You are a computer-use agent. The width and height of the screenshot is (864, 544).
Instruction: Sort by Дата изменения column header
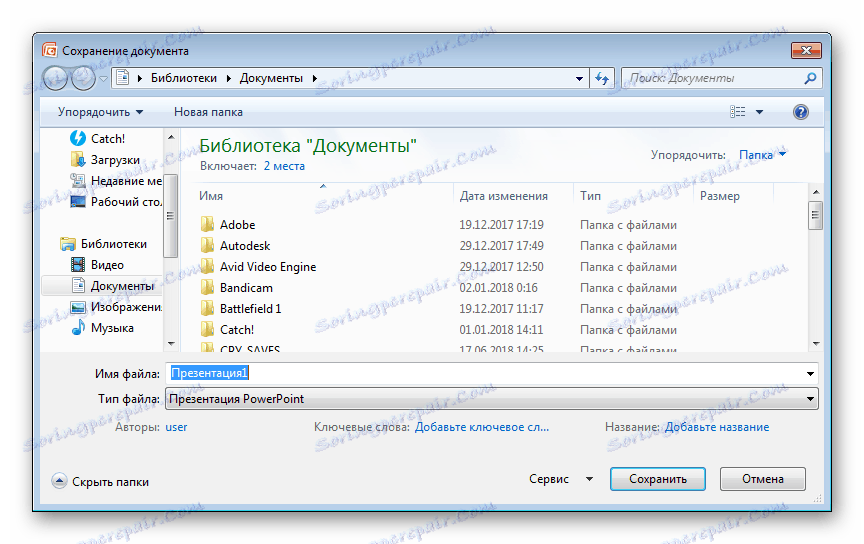pos(503,196)
